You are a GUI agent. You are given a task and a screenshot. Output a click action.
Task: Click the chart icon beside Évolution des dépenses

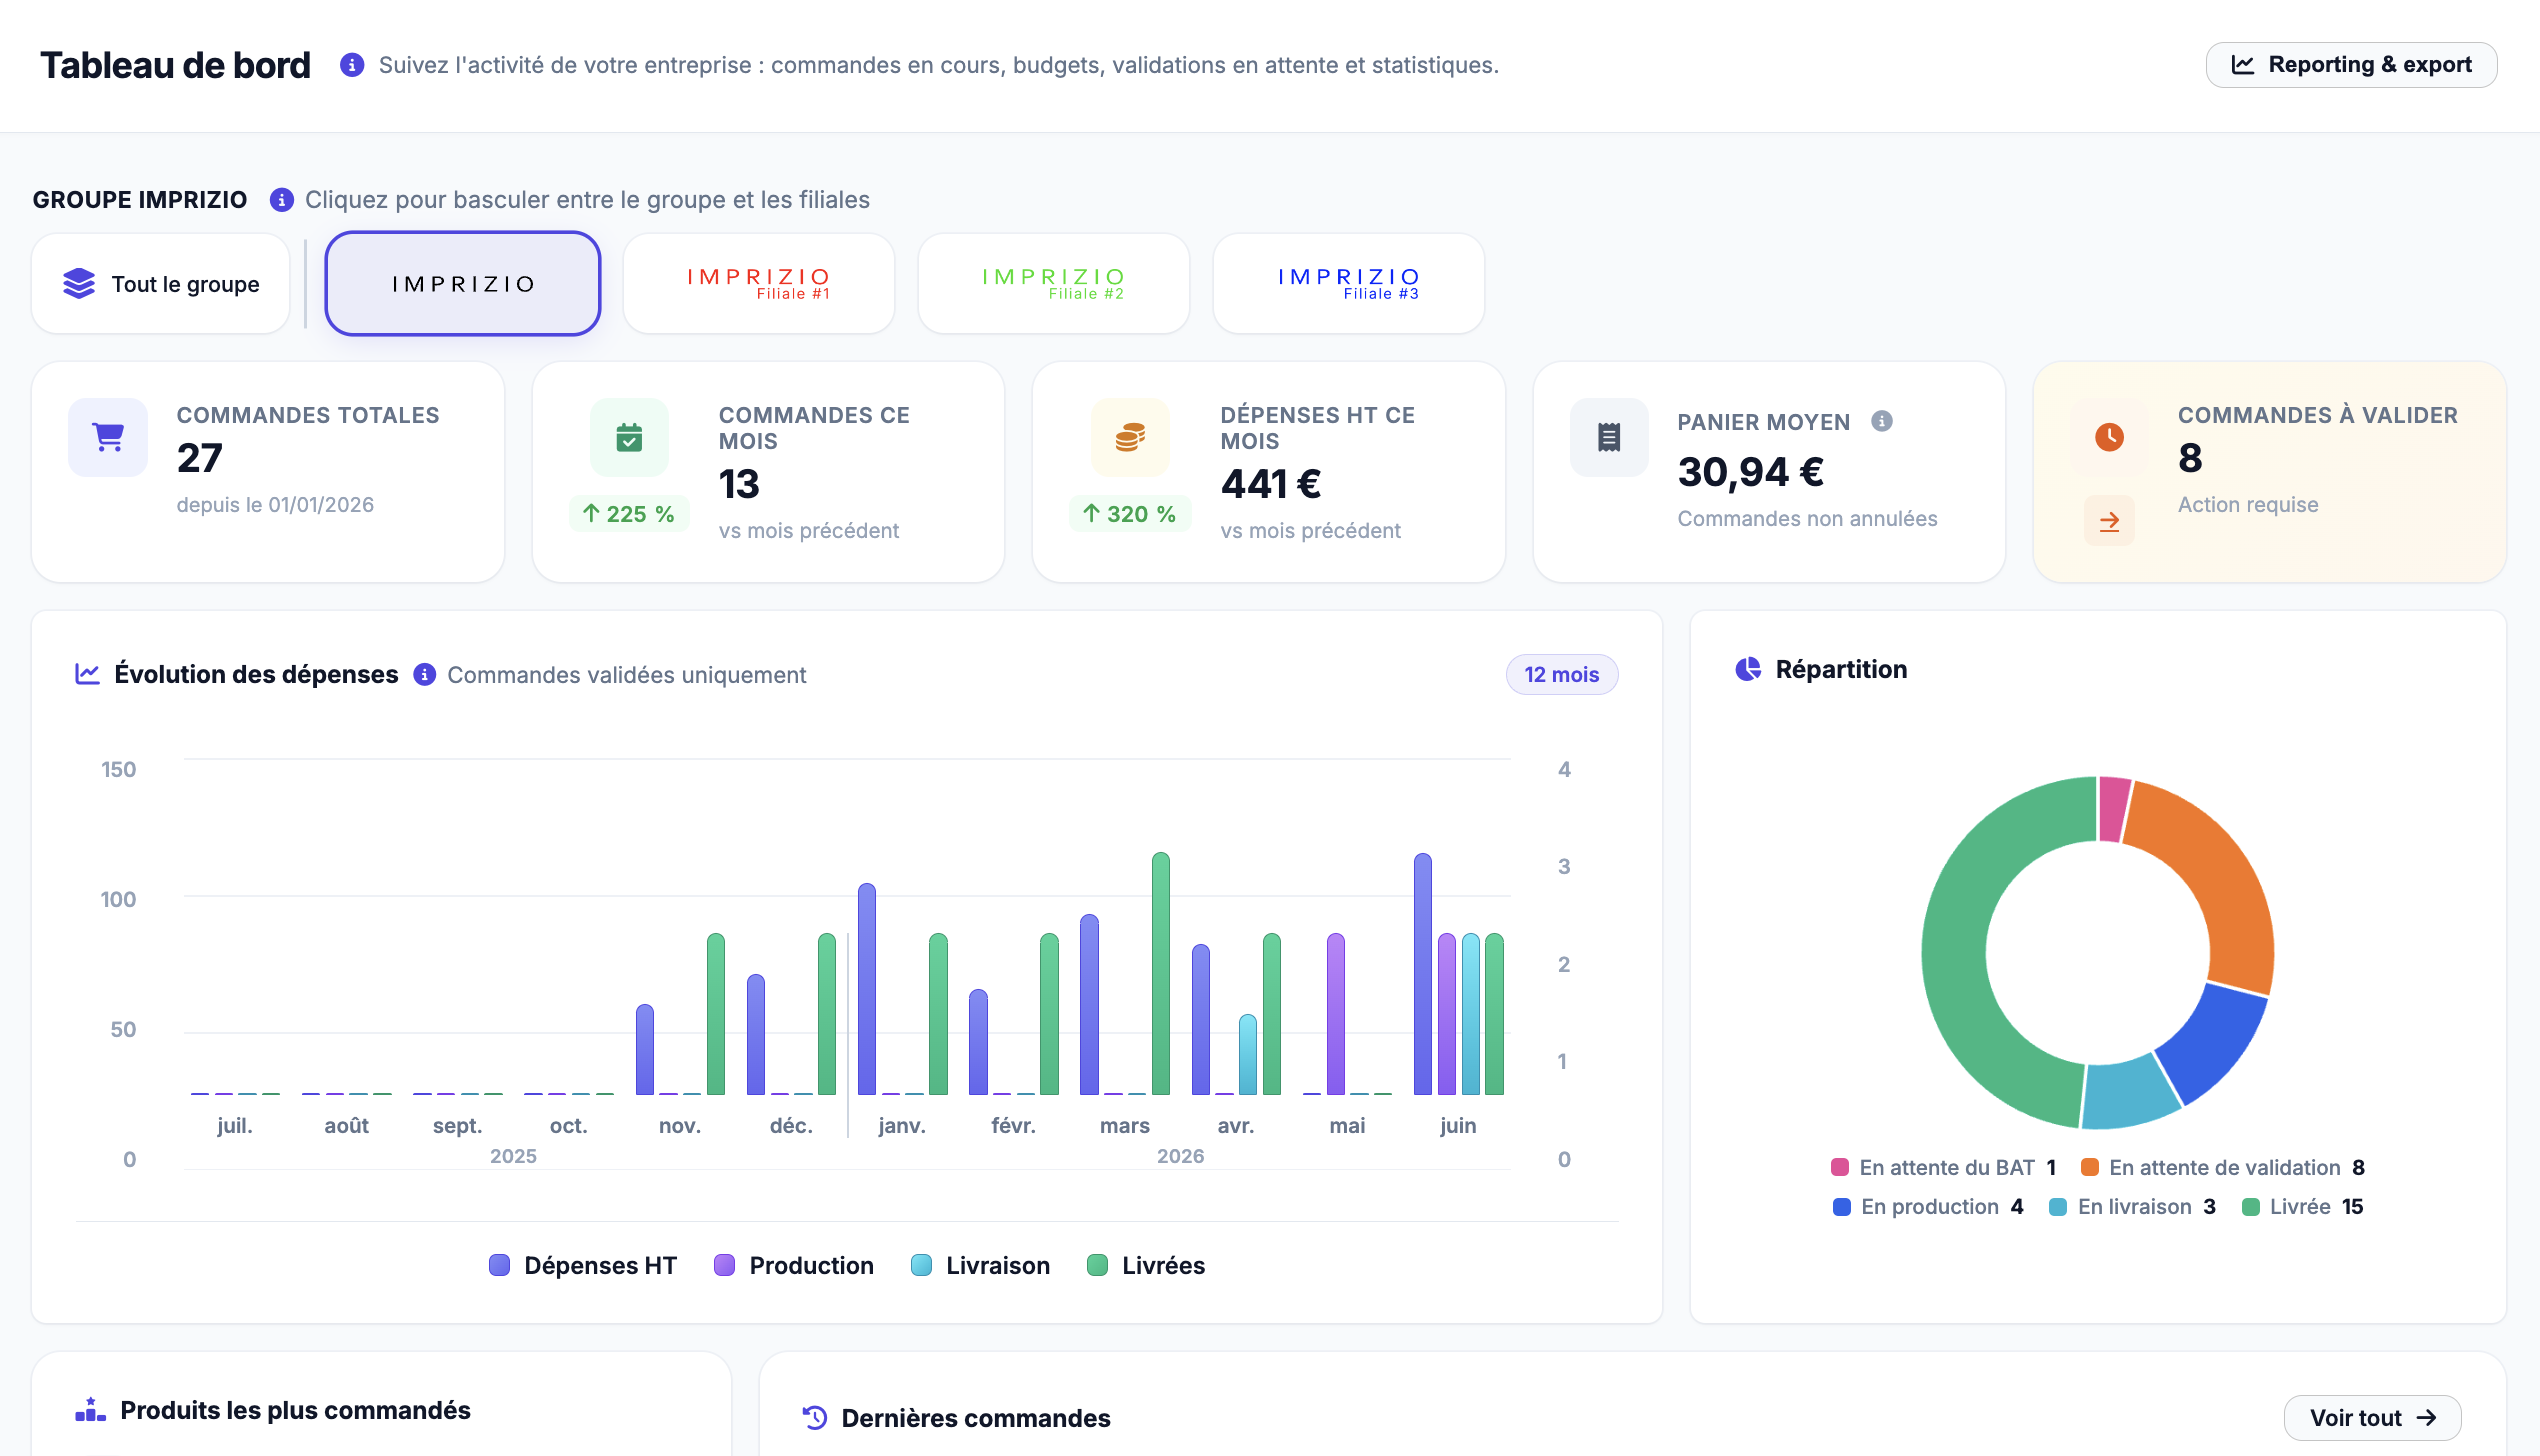(x=88, y=674)
